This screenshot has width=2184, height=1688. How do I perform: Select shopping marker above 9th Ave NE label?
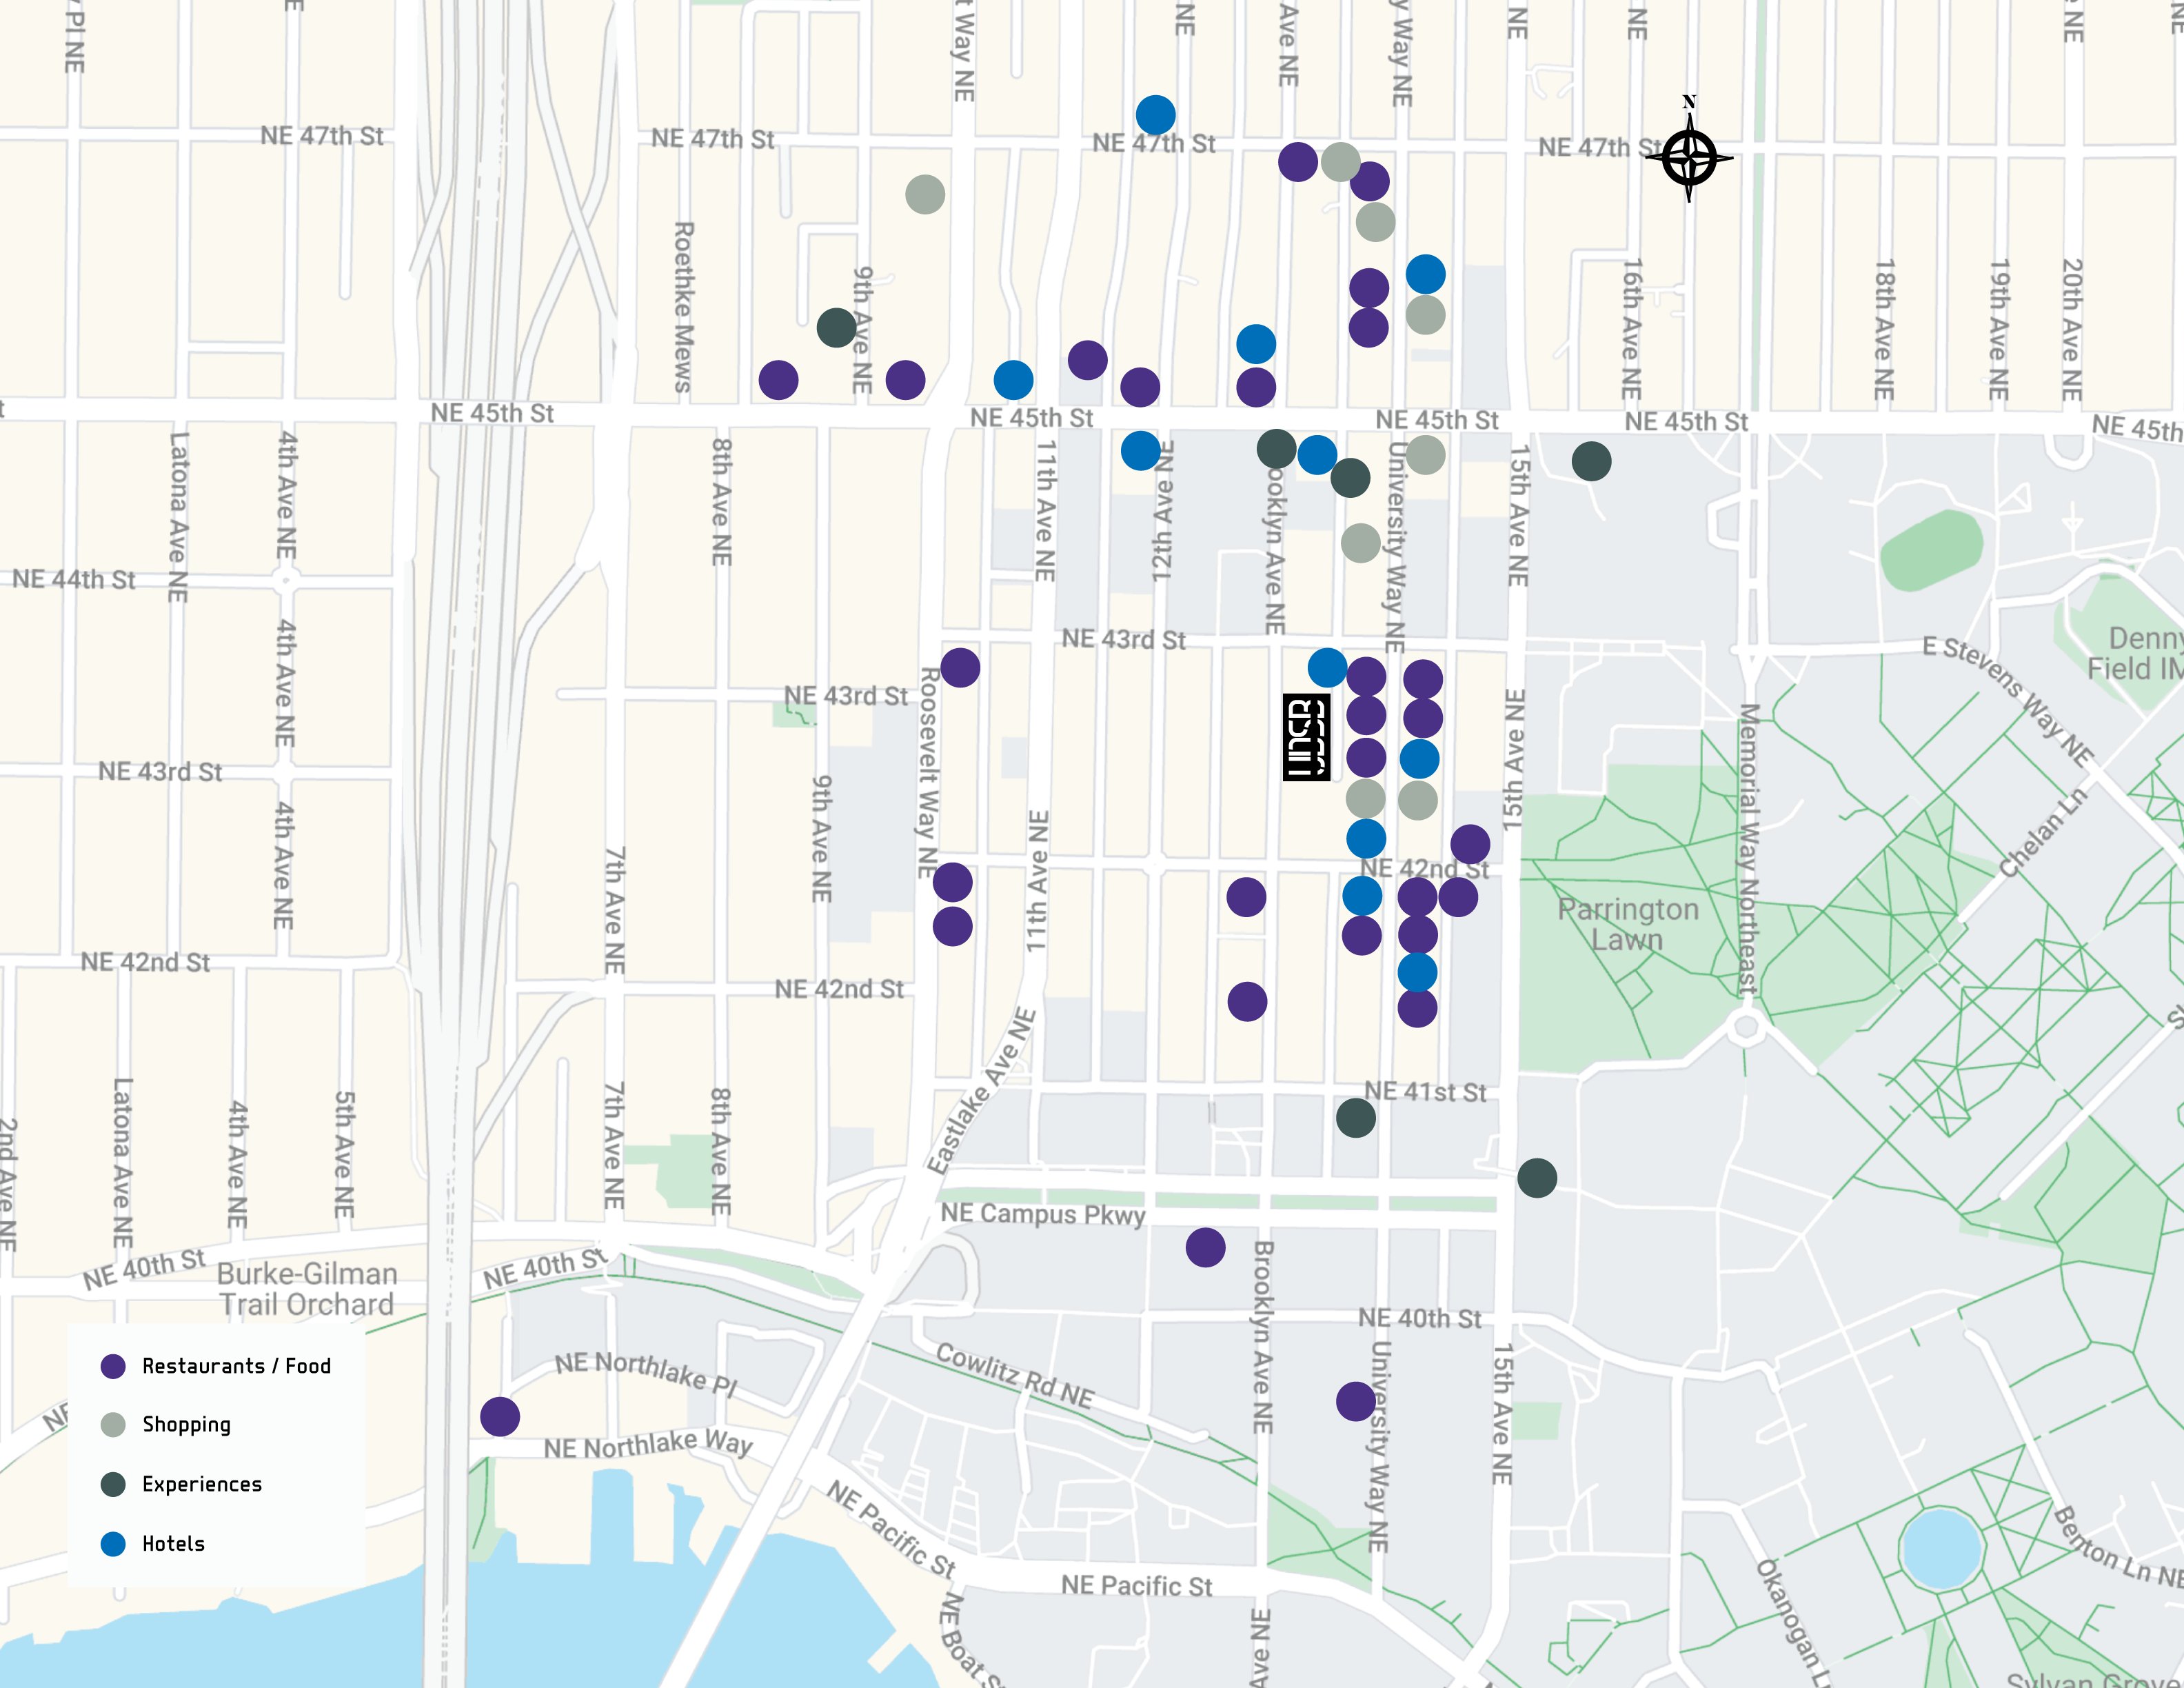[x=925, y=194]
